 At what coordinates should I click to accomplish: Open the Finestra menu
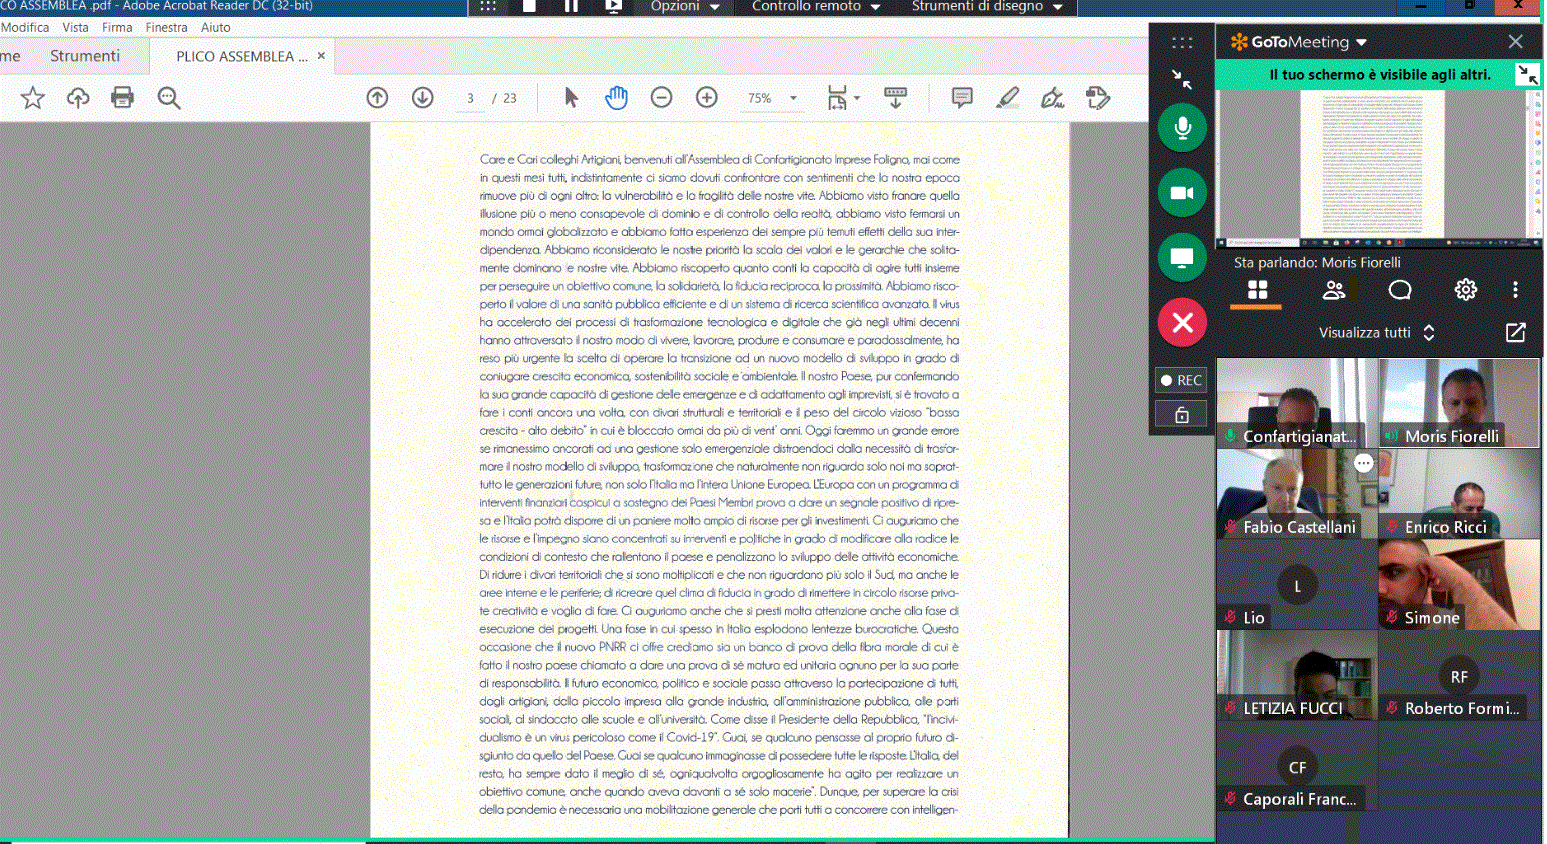pos(166,28)
